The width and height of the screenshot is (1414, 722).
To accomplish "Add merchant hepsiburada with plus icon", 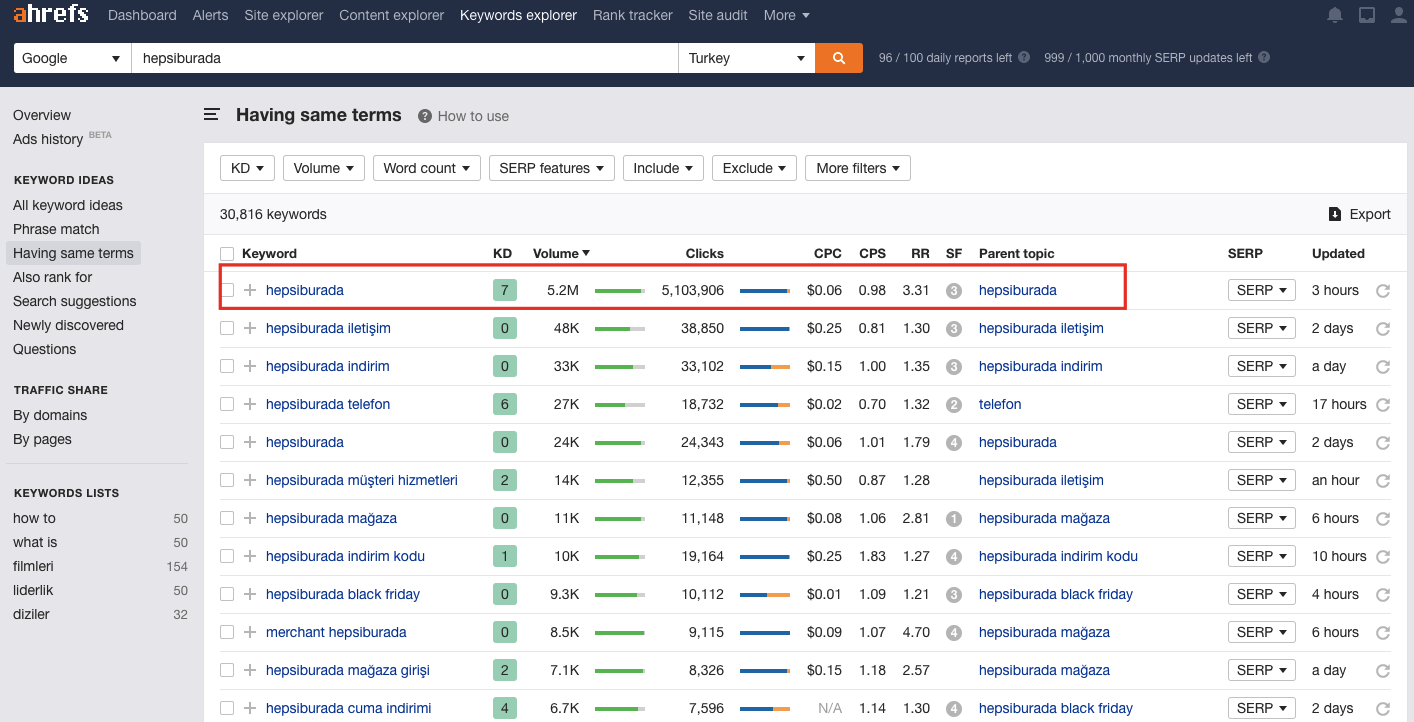I will 250,632.
